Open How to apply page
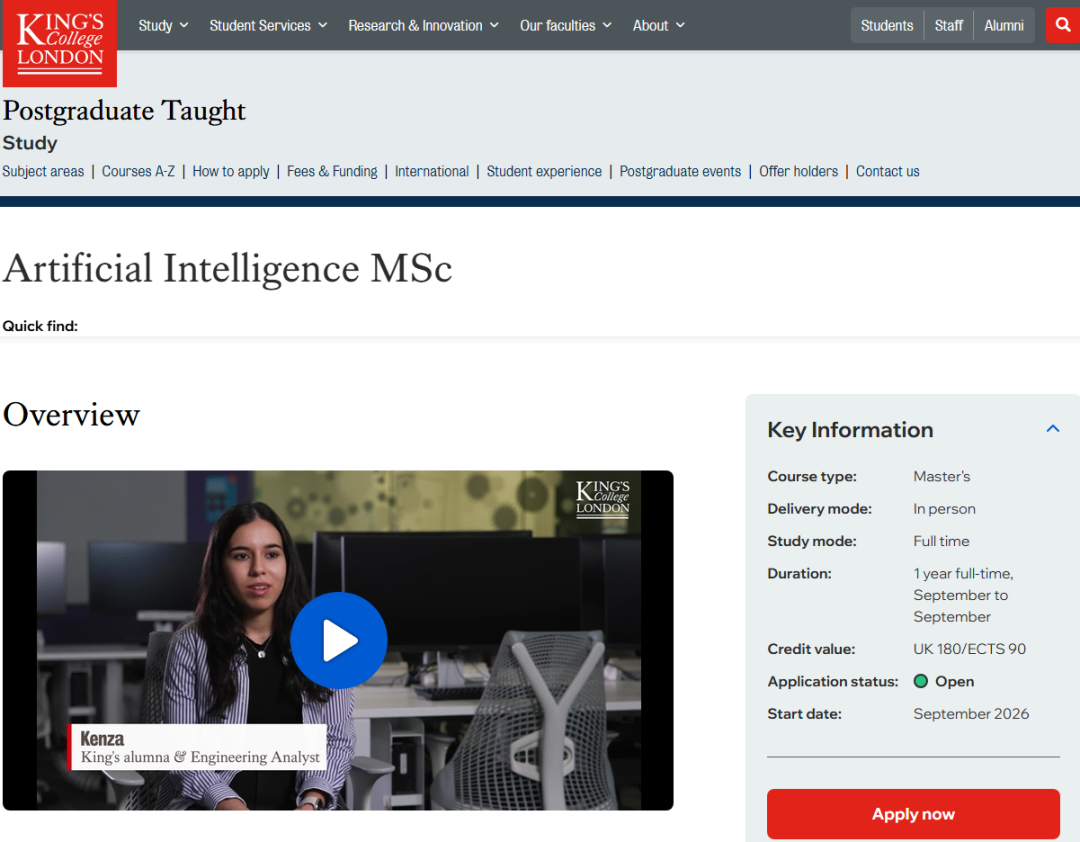The image size is (1080, 842). click(231, 171)
